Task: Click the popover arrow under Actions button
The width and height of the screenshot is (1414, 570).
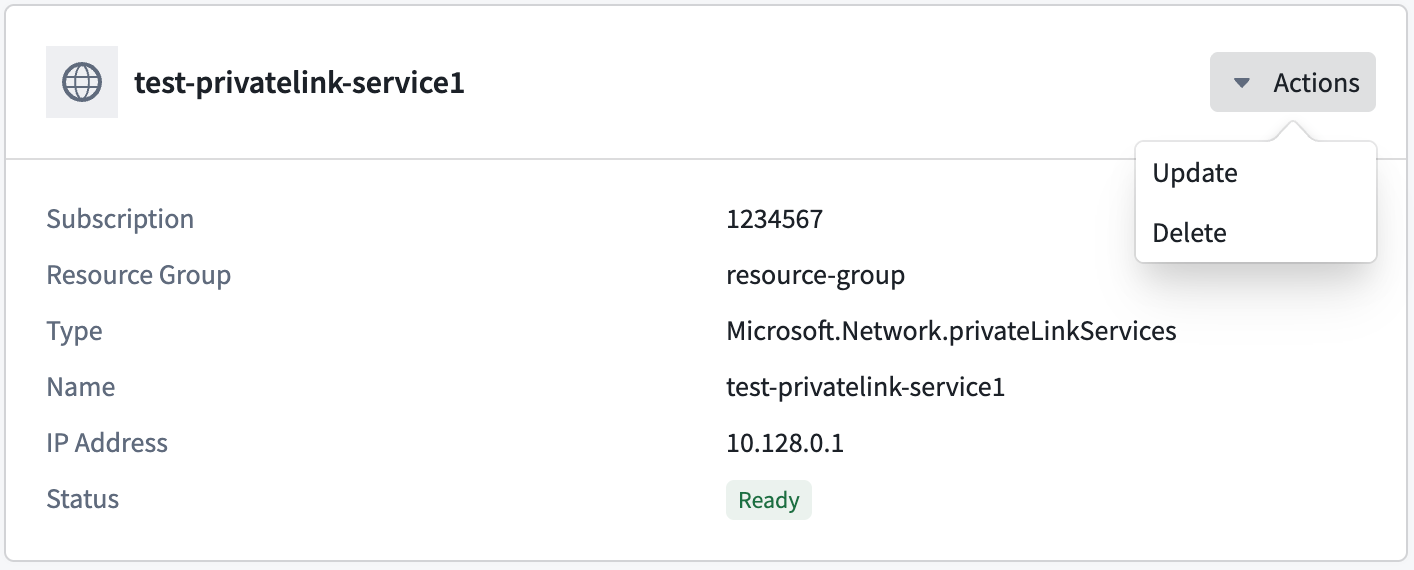Action: [x=1292, y=131]
